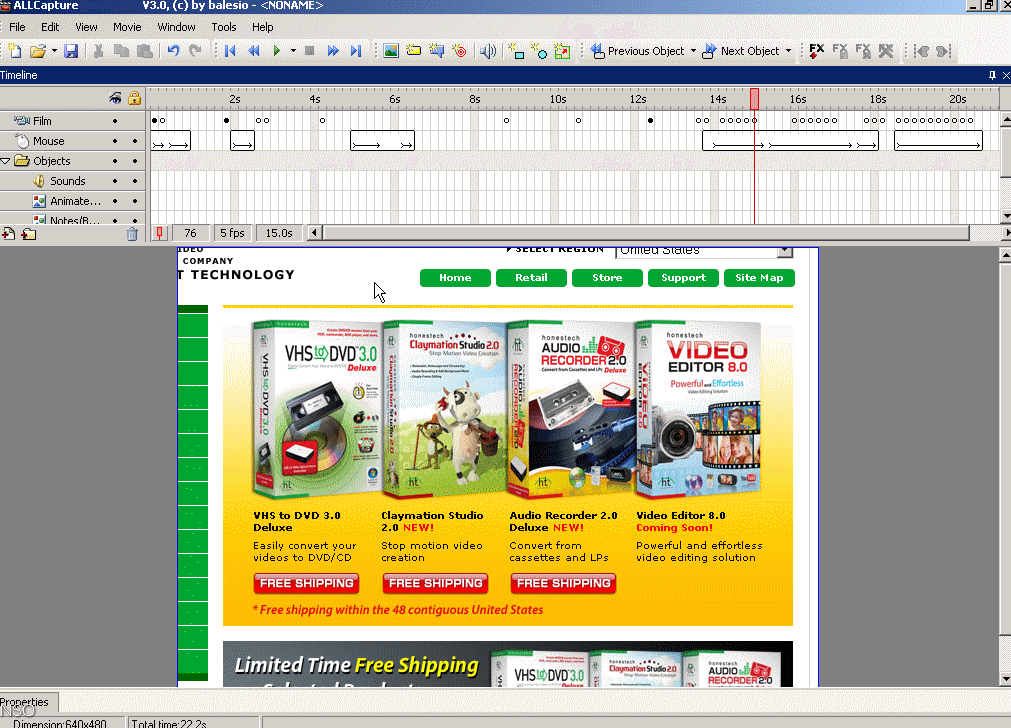1011x728 pixels.
Task: Stop movie playback
Action: (x=309, y=51)
